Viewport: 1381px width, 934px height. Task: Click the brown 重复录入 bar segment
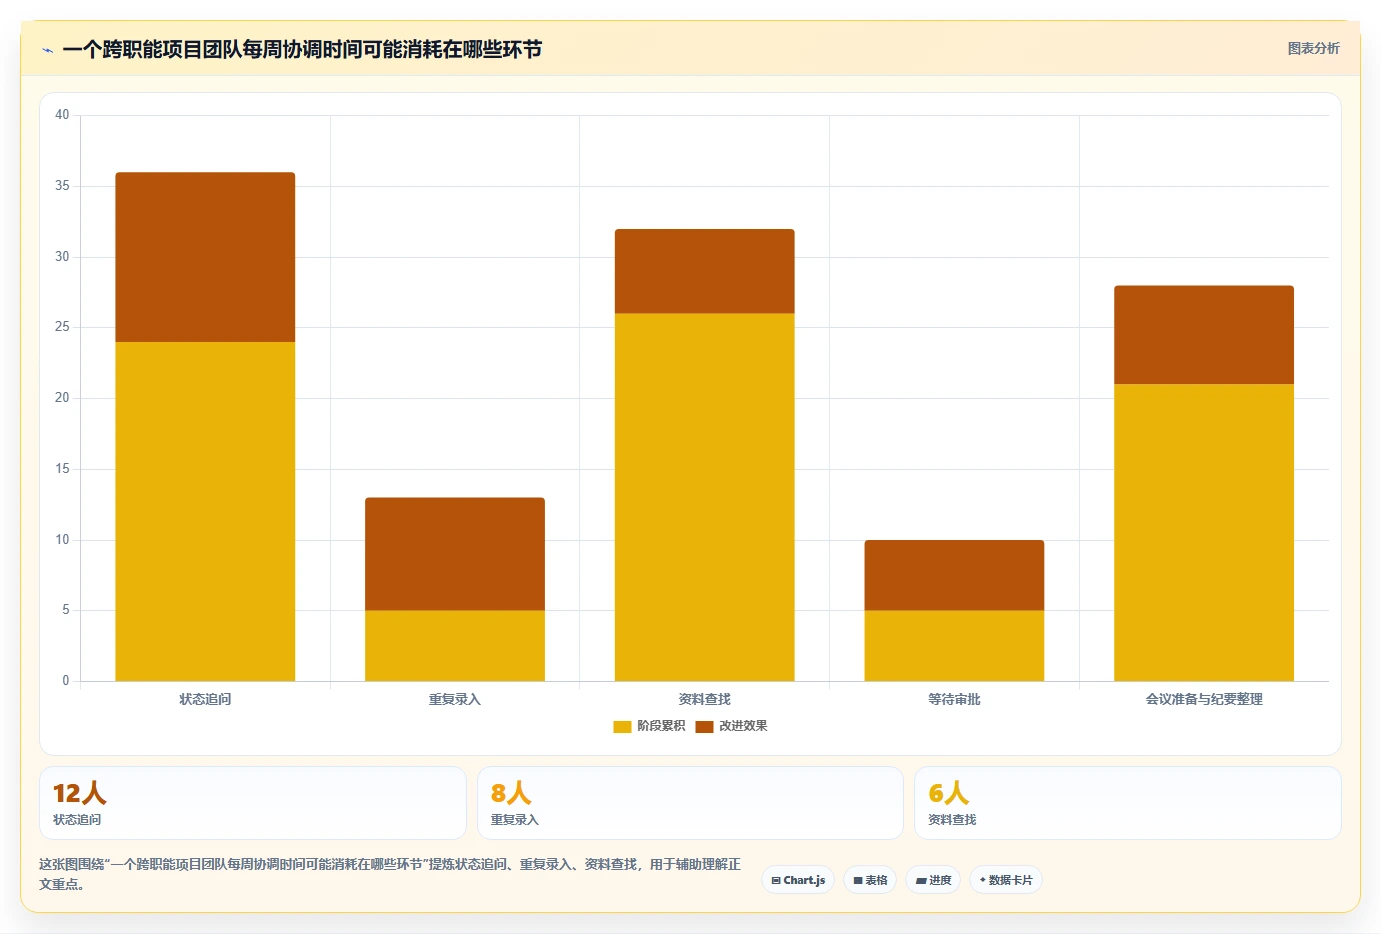coord(455,554)
